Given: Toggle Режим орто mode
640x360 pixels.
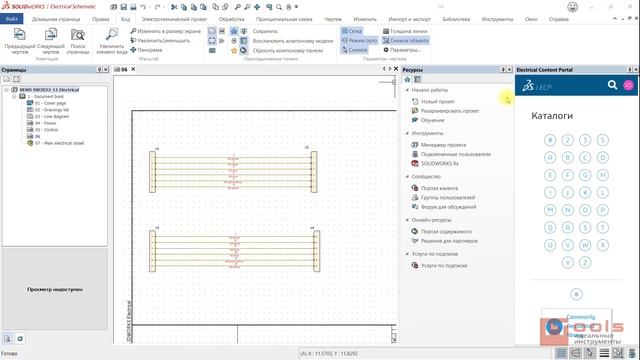Looking at the screenshot, I should (359, 40).
